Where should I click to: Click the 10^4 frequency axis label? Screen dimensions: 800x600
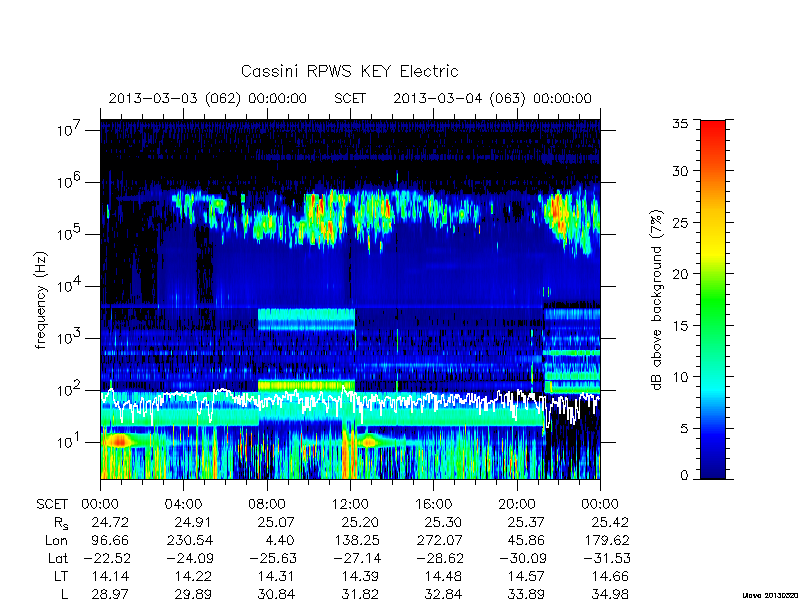pos(68,285)
